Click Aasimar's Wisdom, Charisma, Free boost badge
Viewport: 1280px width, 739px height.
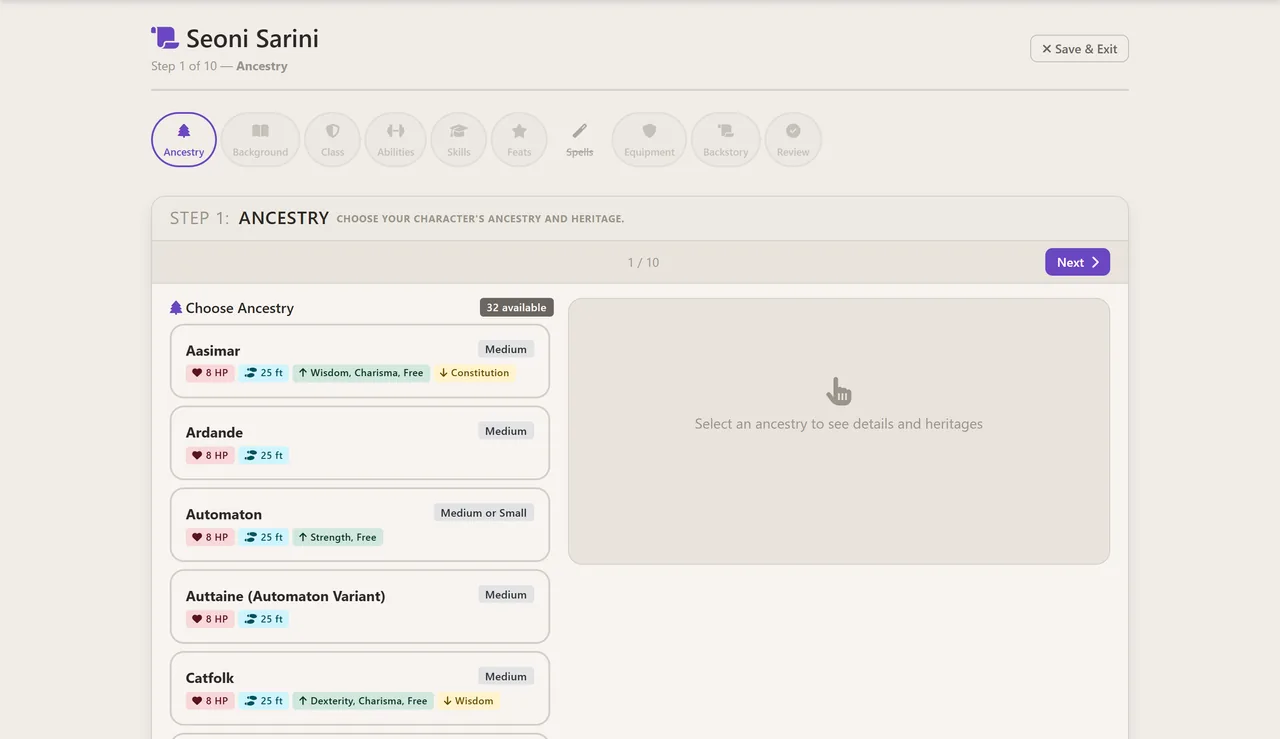[x=361, y=373]
